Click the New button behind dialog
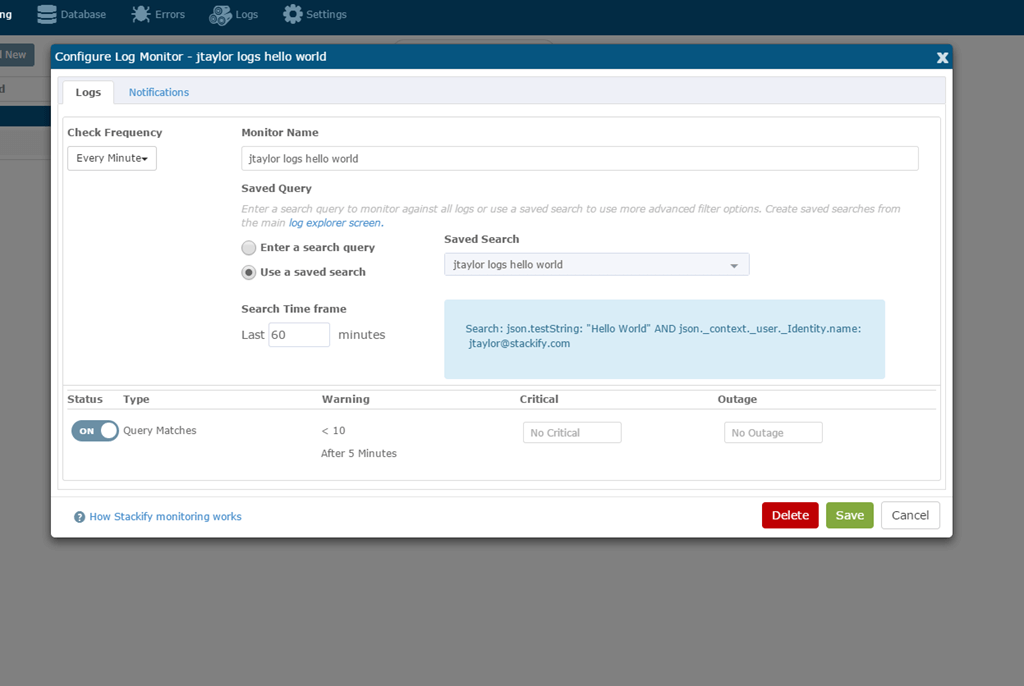 point(16,55)
